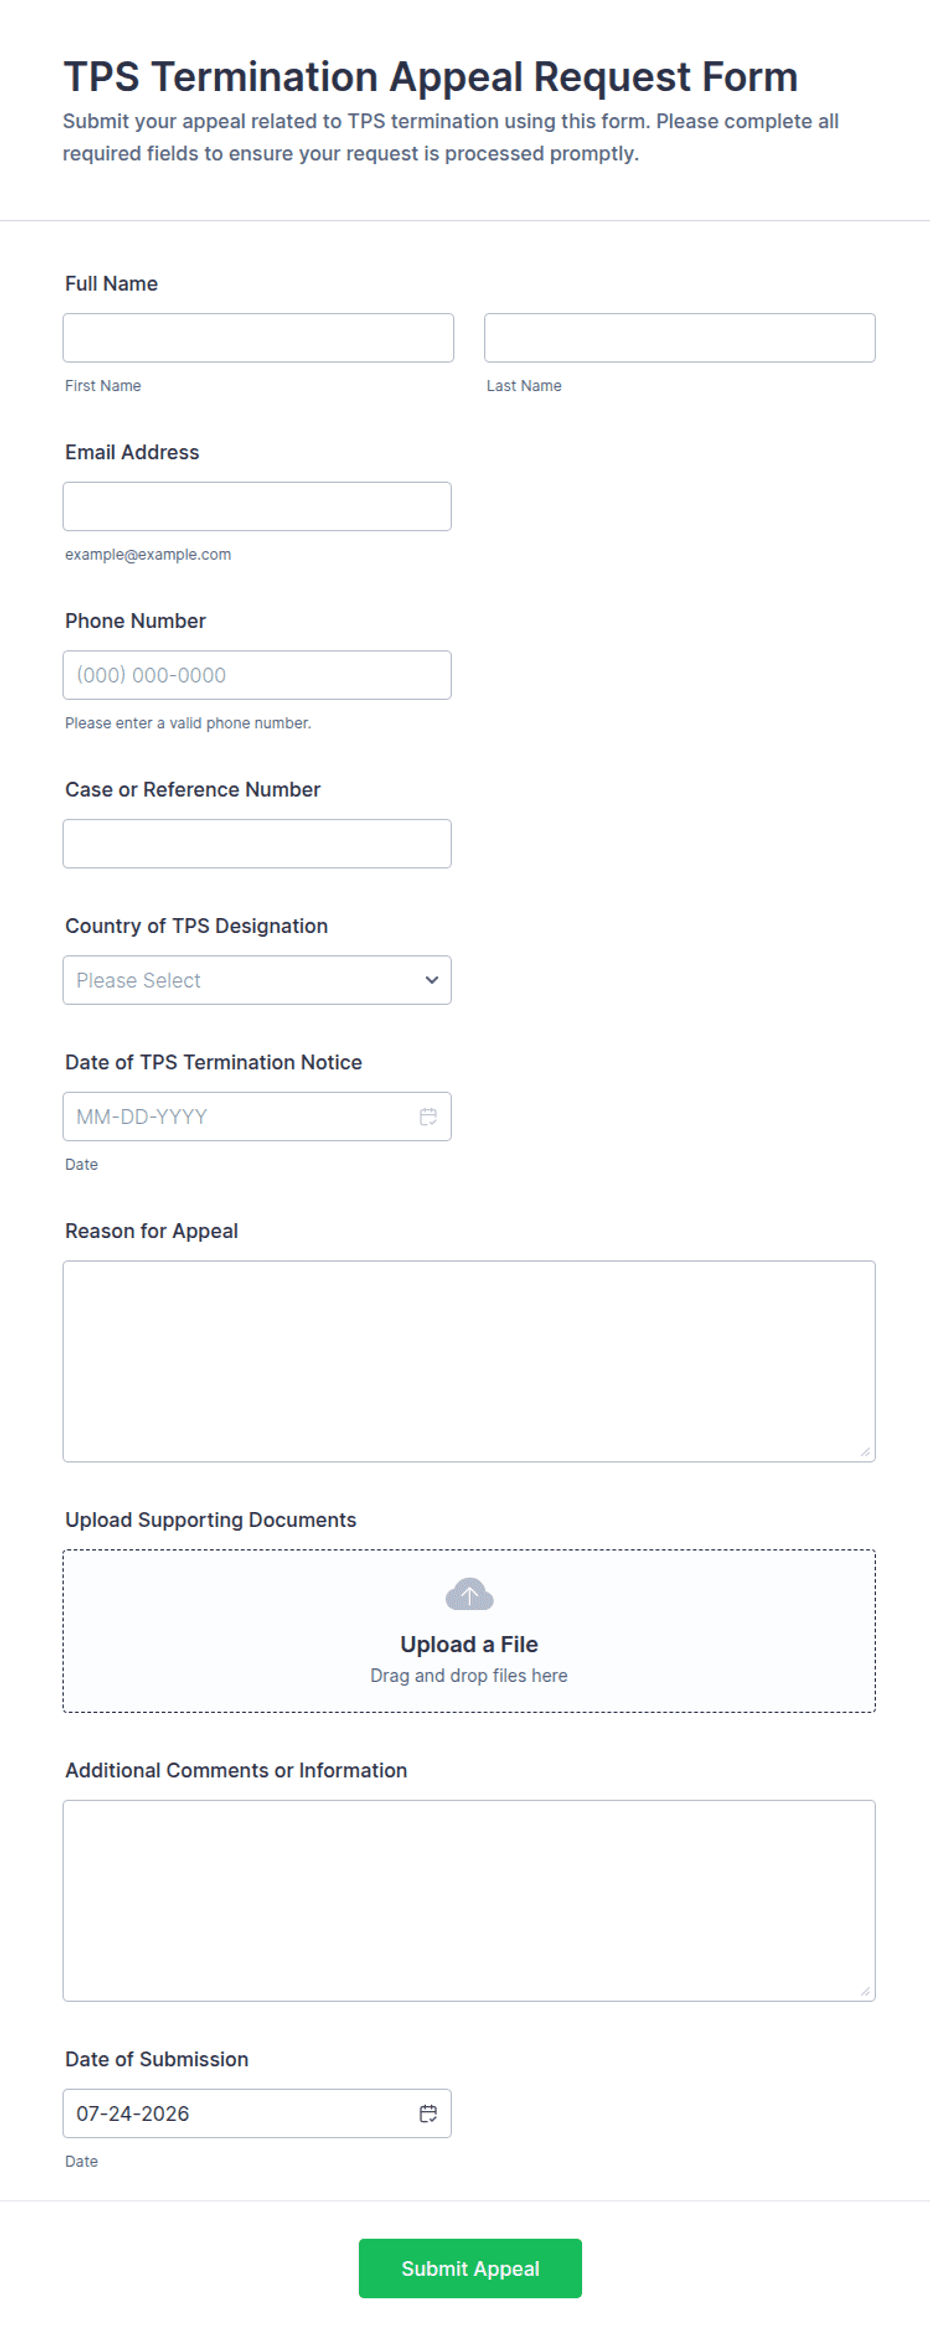Click into the Email Address field
This screenshot has width=930, height=2347.
pyautogui.click(x=257, y=506)
